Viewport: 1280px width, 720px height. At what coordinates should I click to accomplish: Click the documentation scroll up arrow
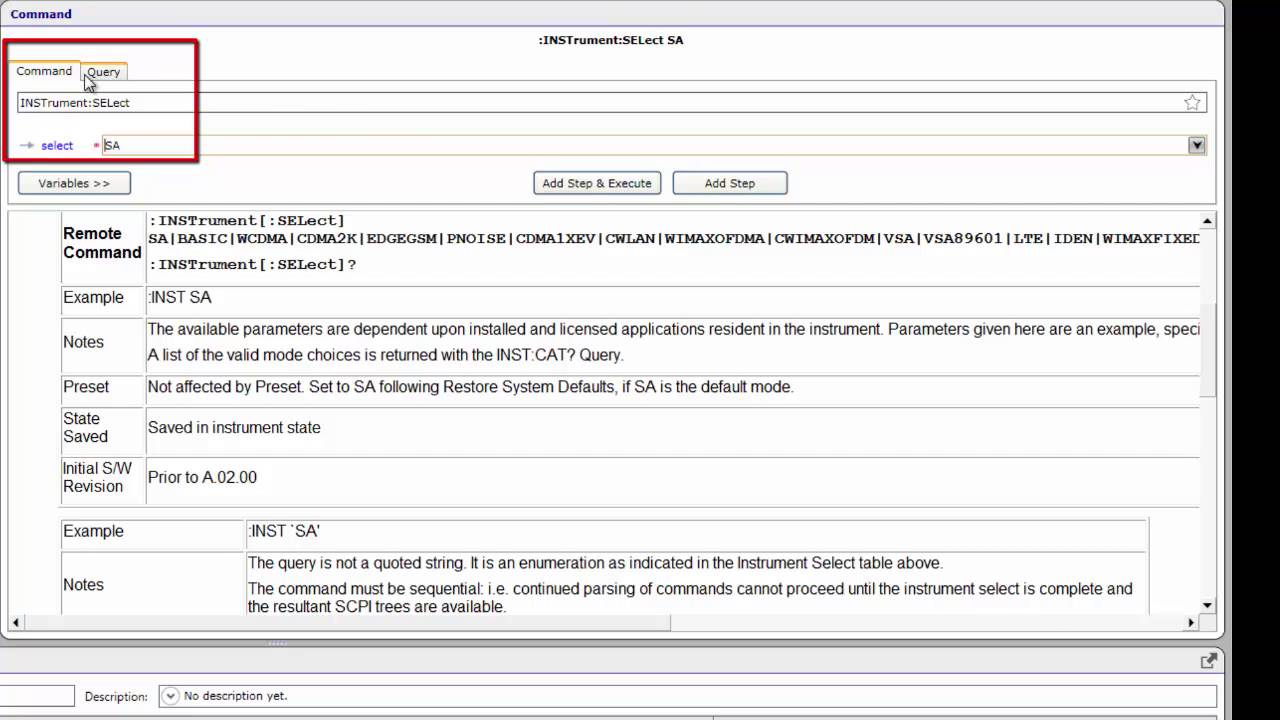1207,221
